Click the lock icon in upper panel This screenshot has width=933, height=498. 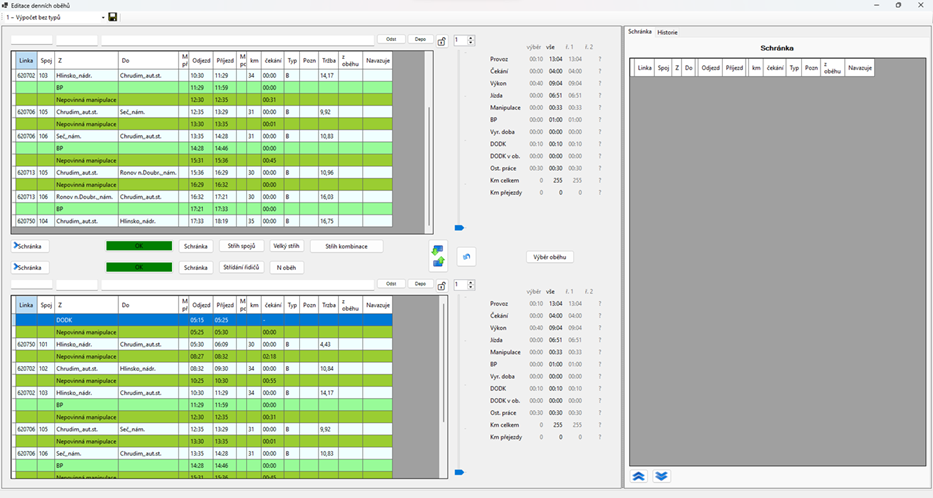pyautogui.click(x=441, y=41)
